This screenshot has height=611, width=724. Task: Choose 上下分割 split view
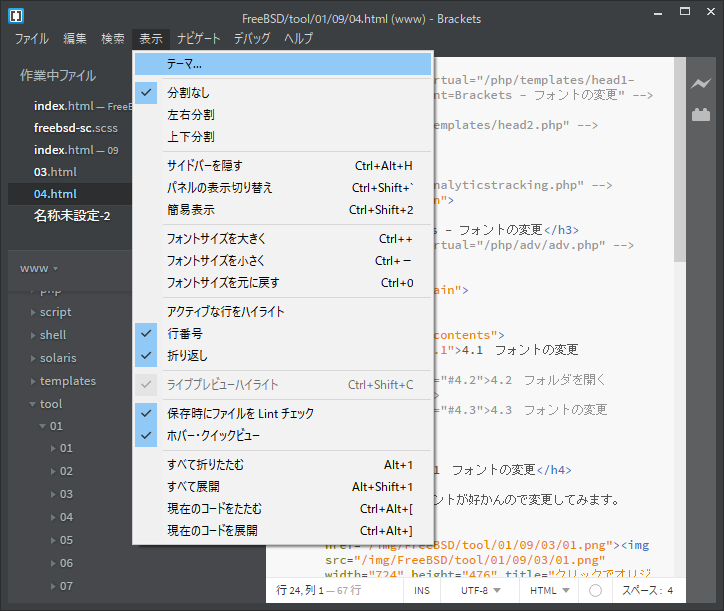[283, 137]
